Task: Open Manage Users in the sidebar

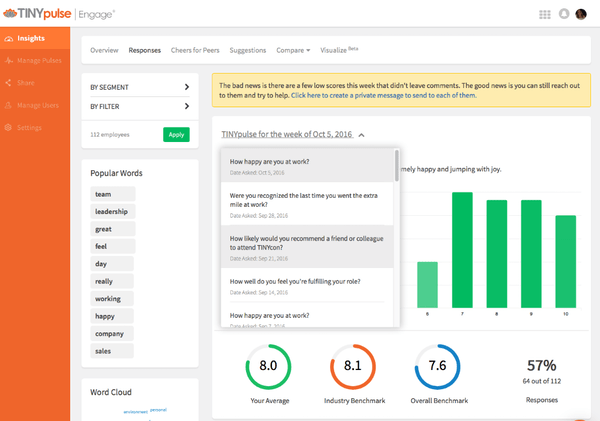Action: click(x=35, y=105)
